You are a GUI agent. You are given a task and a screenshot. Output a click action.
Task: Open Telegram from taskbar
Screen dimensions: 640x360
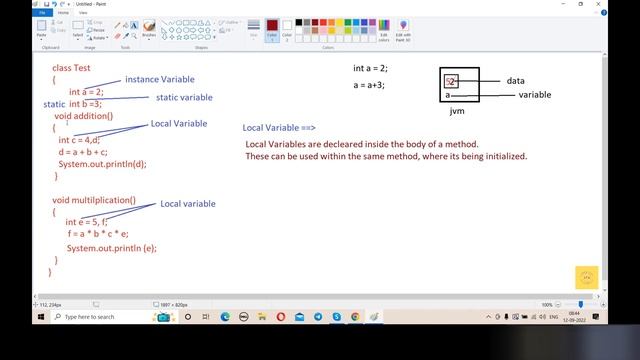pyautogui.click(x=318, y=317)
